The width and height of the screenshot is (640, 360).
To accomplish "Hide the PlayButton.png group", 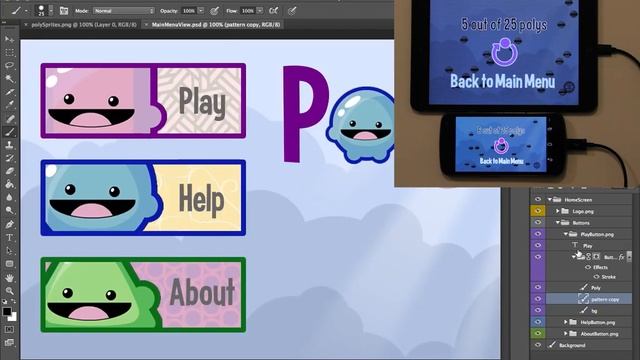I will click(538, 234).
